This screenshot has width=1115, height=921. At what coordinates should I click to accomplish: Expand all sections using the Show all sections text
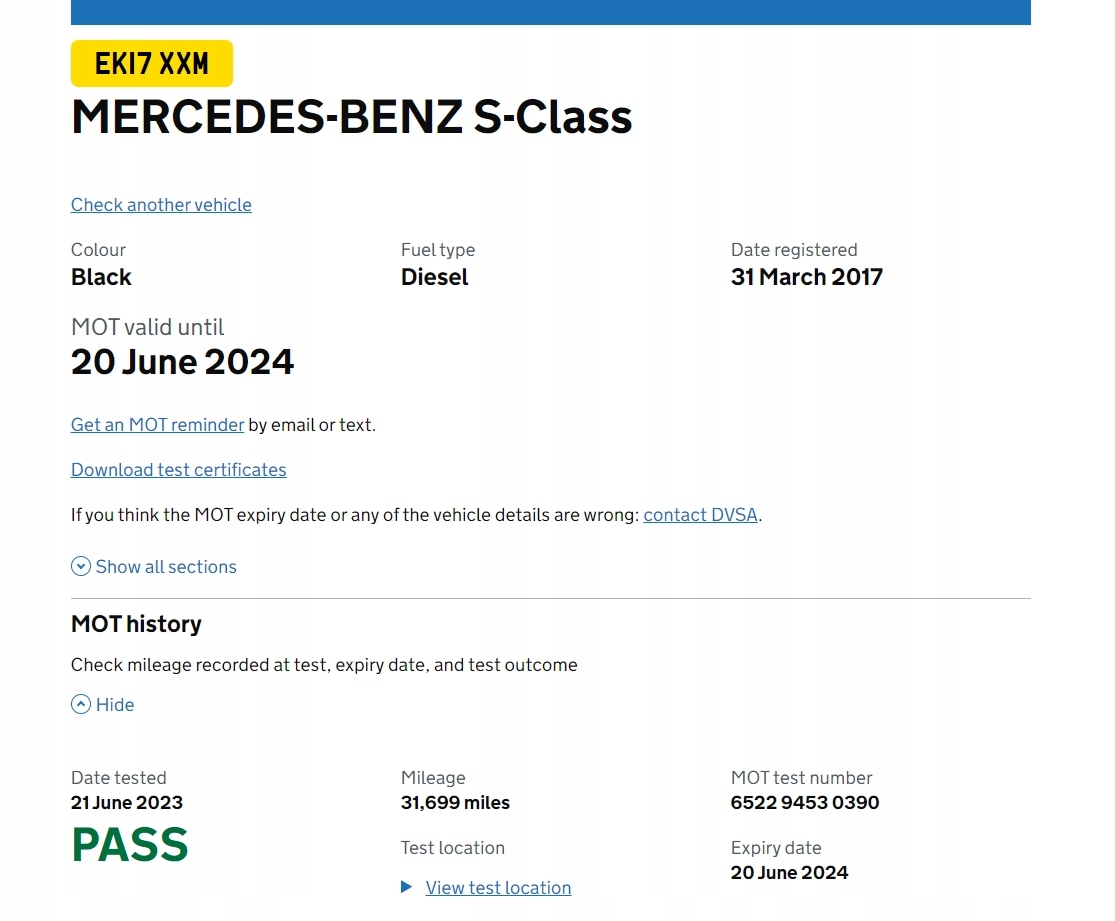pyautogui.click(x=166, y=567)
